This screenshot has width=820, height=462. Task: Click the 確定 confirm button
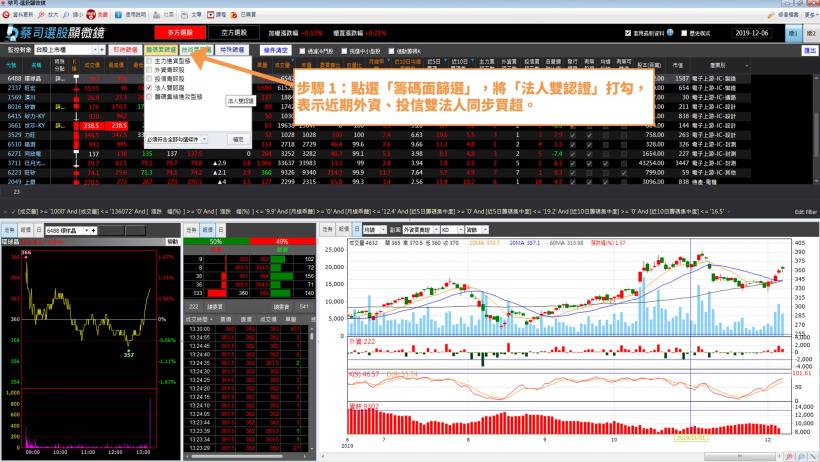click(237, 140)
